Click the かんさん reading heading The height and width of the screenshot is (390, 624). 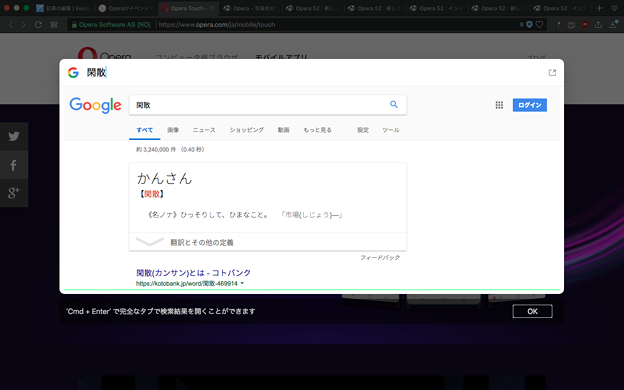[x=164, y=178]
